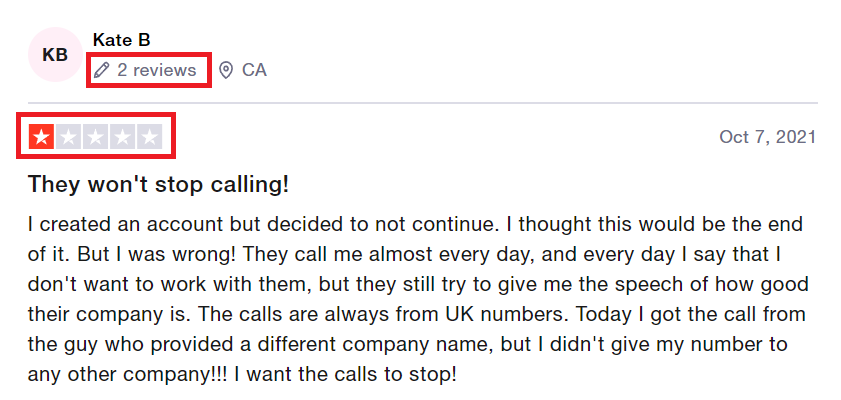The width and height of the screenshot is (841, 400).
Task: Click the Oct 7, 2021 review date
Action: tap(767, 137)
